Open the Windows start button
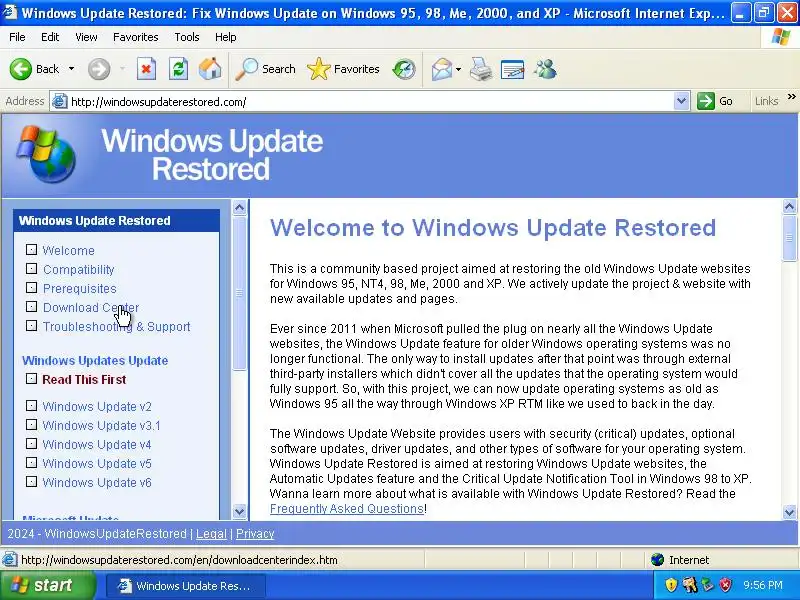Viewport: 800px width, 600px height. point(47,585)
